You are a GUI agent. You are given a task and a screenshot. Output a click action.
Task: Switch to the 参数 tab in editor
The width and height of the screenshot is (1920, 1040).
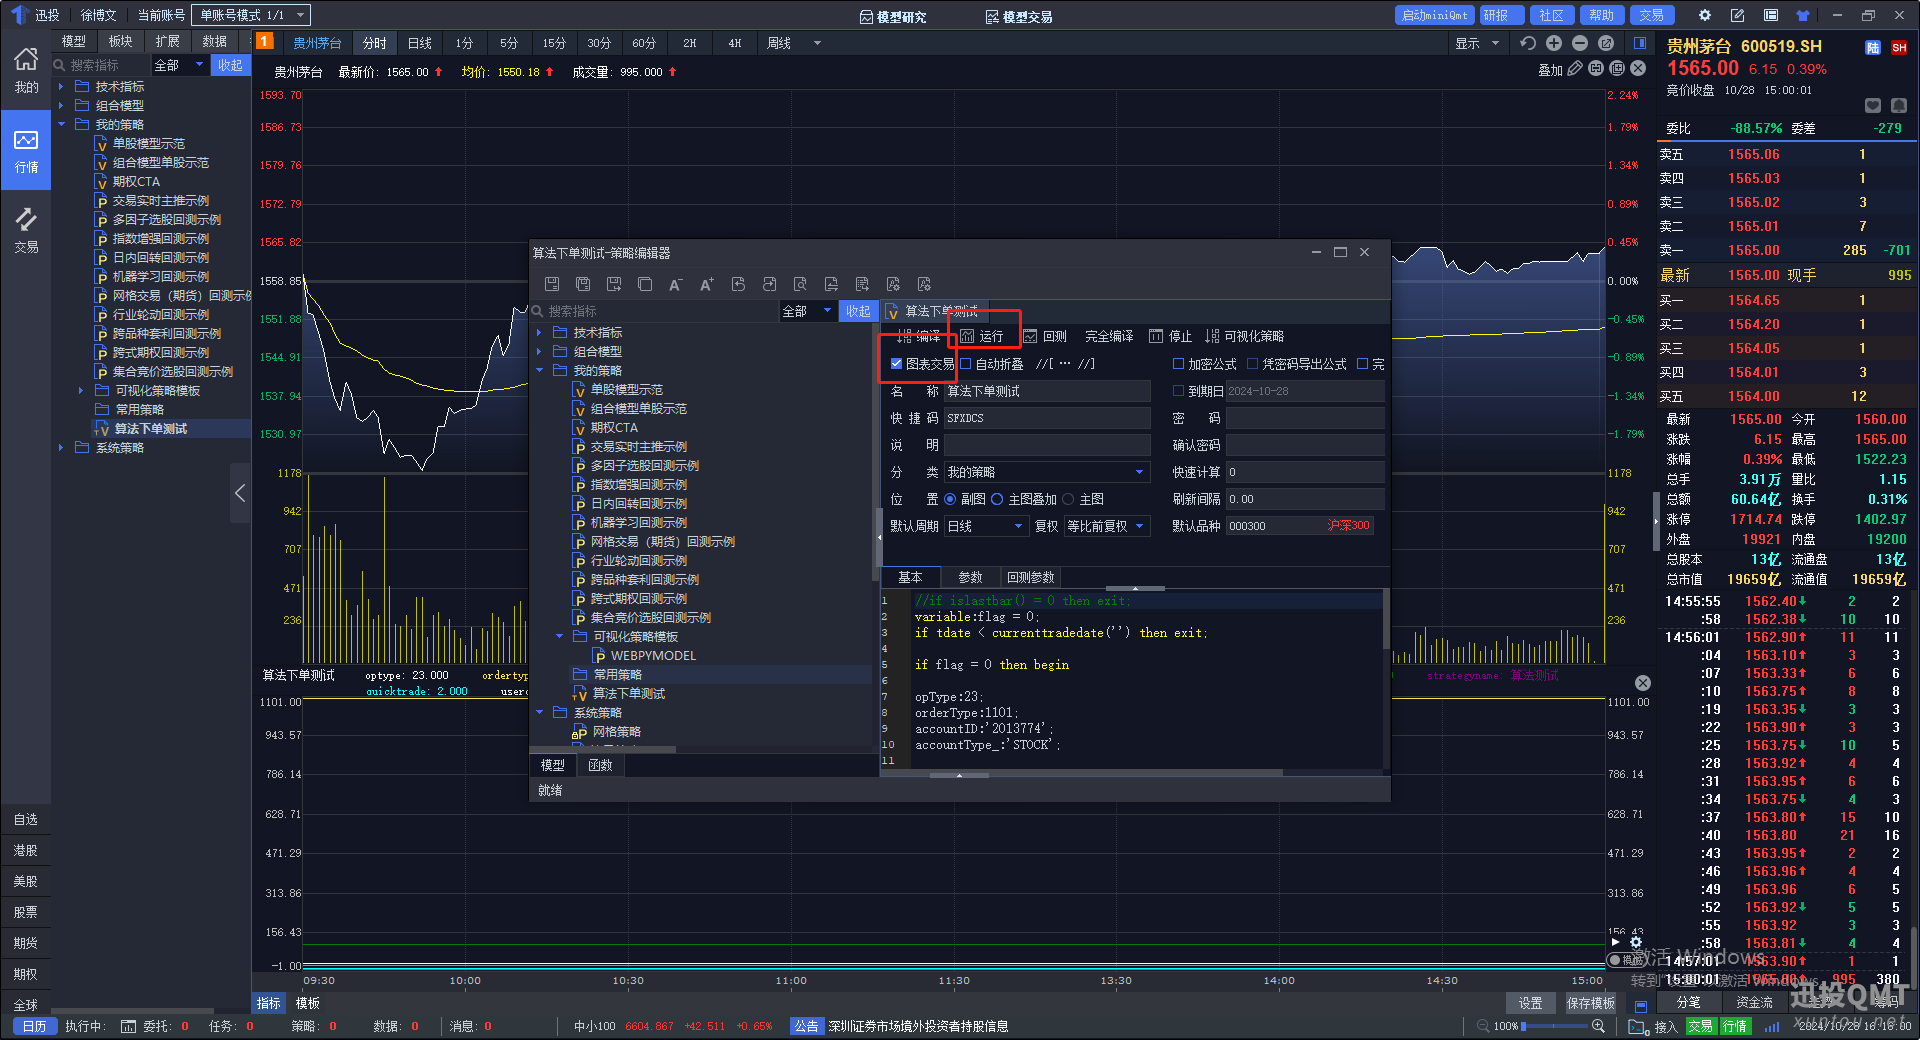pos(970,577)
